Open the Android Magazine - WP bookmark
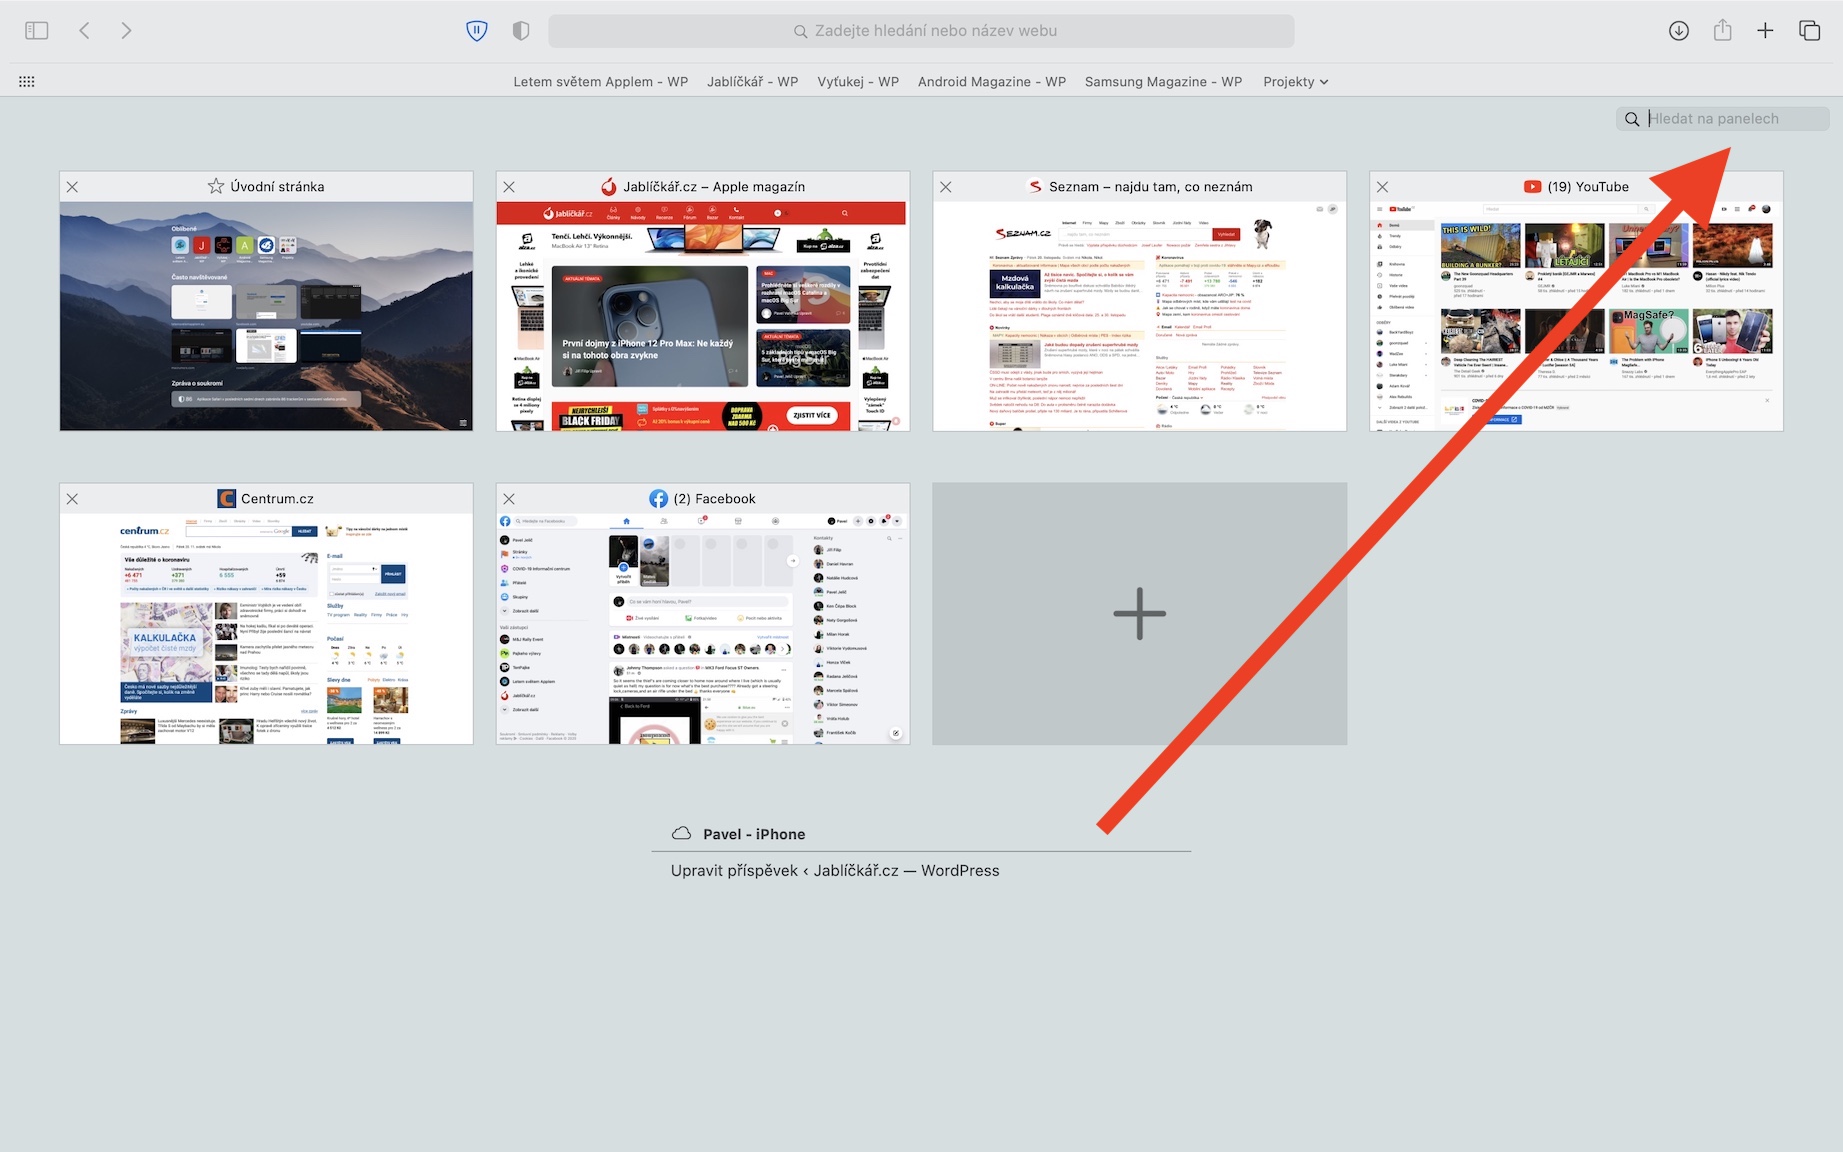The image size is (1843, 1152). click(992, 82)
